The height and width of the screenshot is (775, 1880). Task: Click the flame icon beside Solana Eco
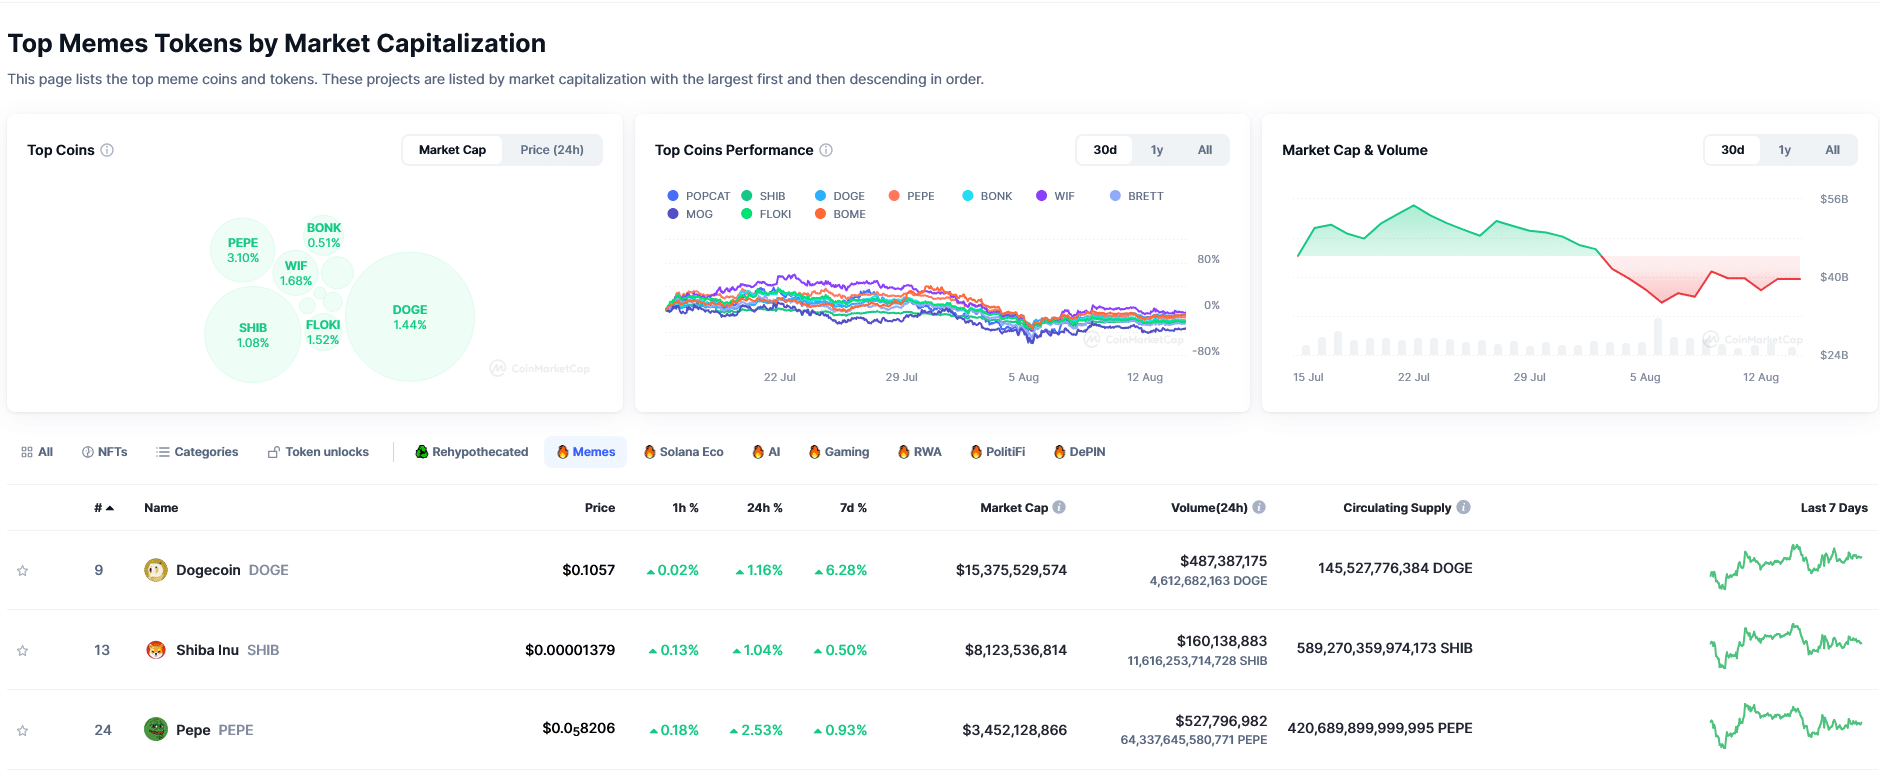click(x=650, y=452)
